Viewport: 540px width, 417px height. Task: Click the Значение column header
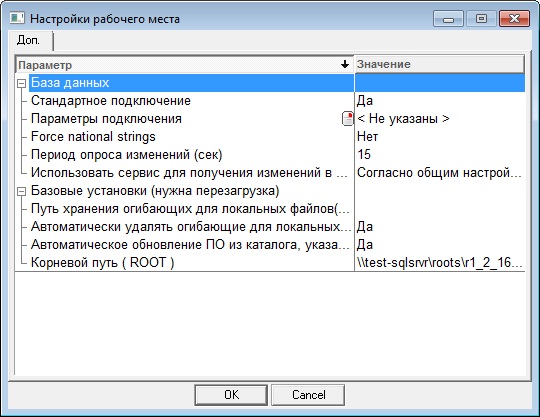439,64
